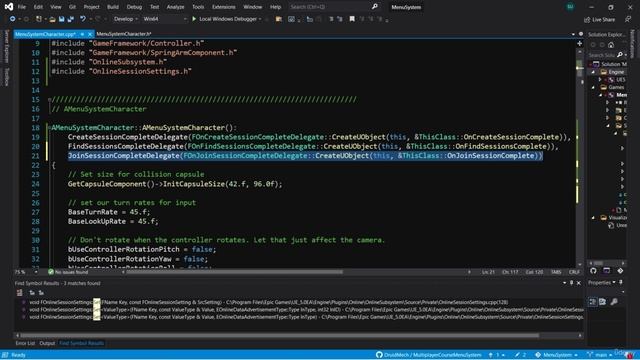This screenshot has height=360, width=640.
Task: Open the Toolbox side tab
Action: (x=6, y=77)
